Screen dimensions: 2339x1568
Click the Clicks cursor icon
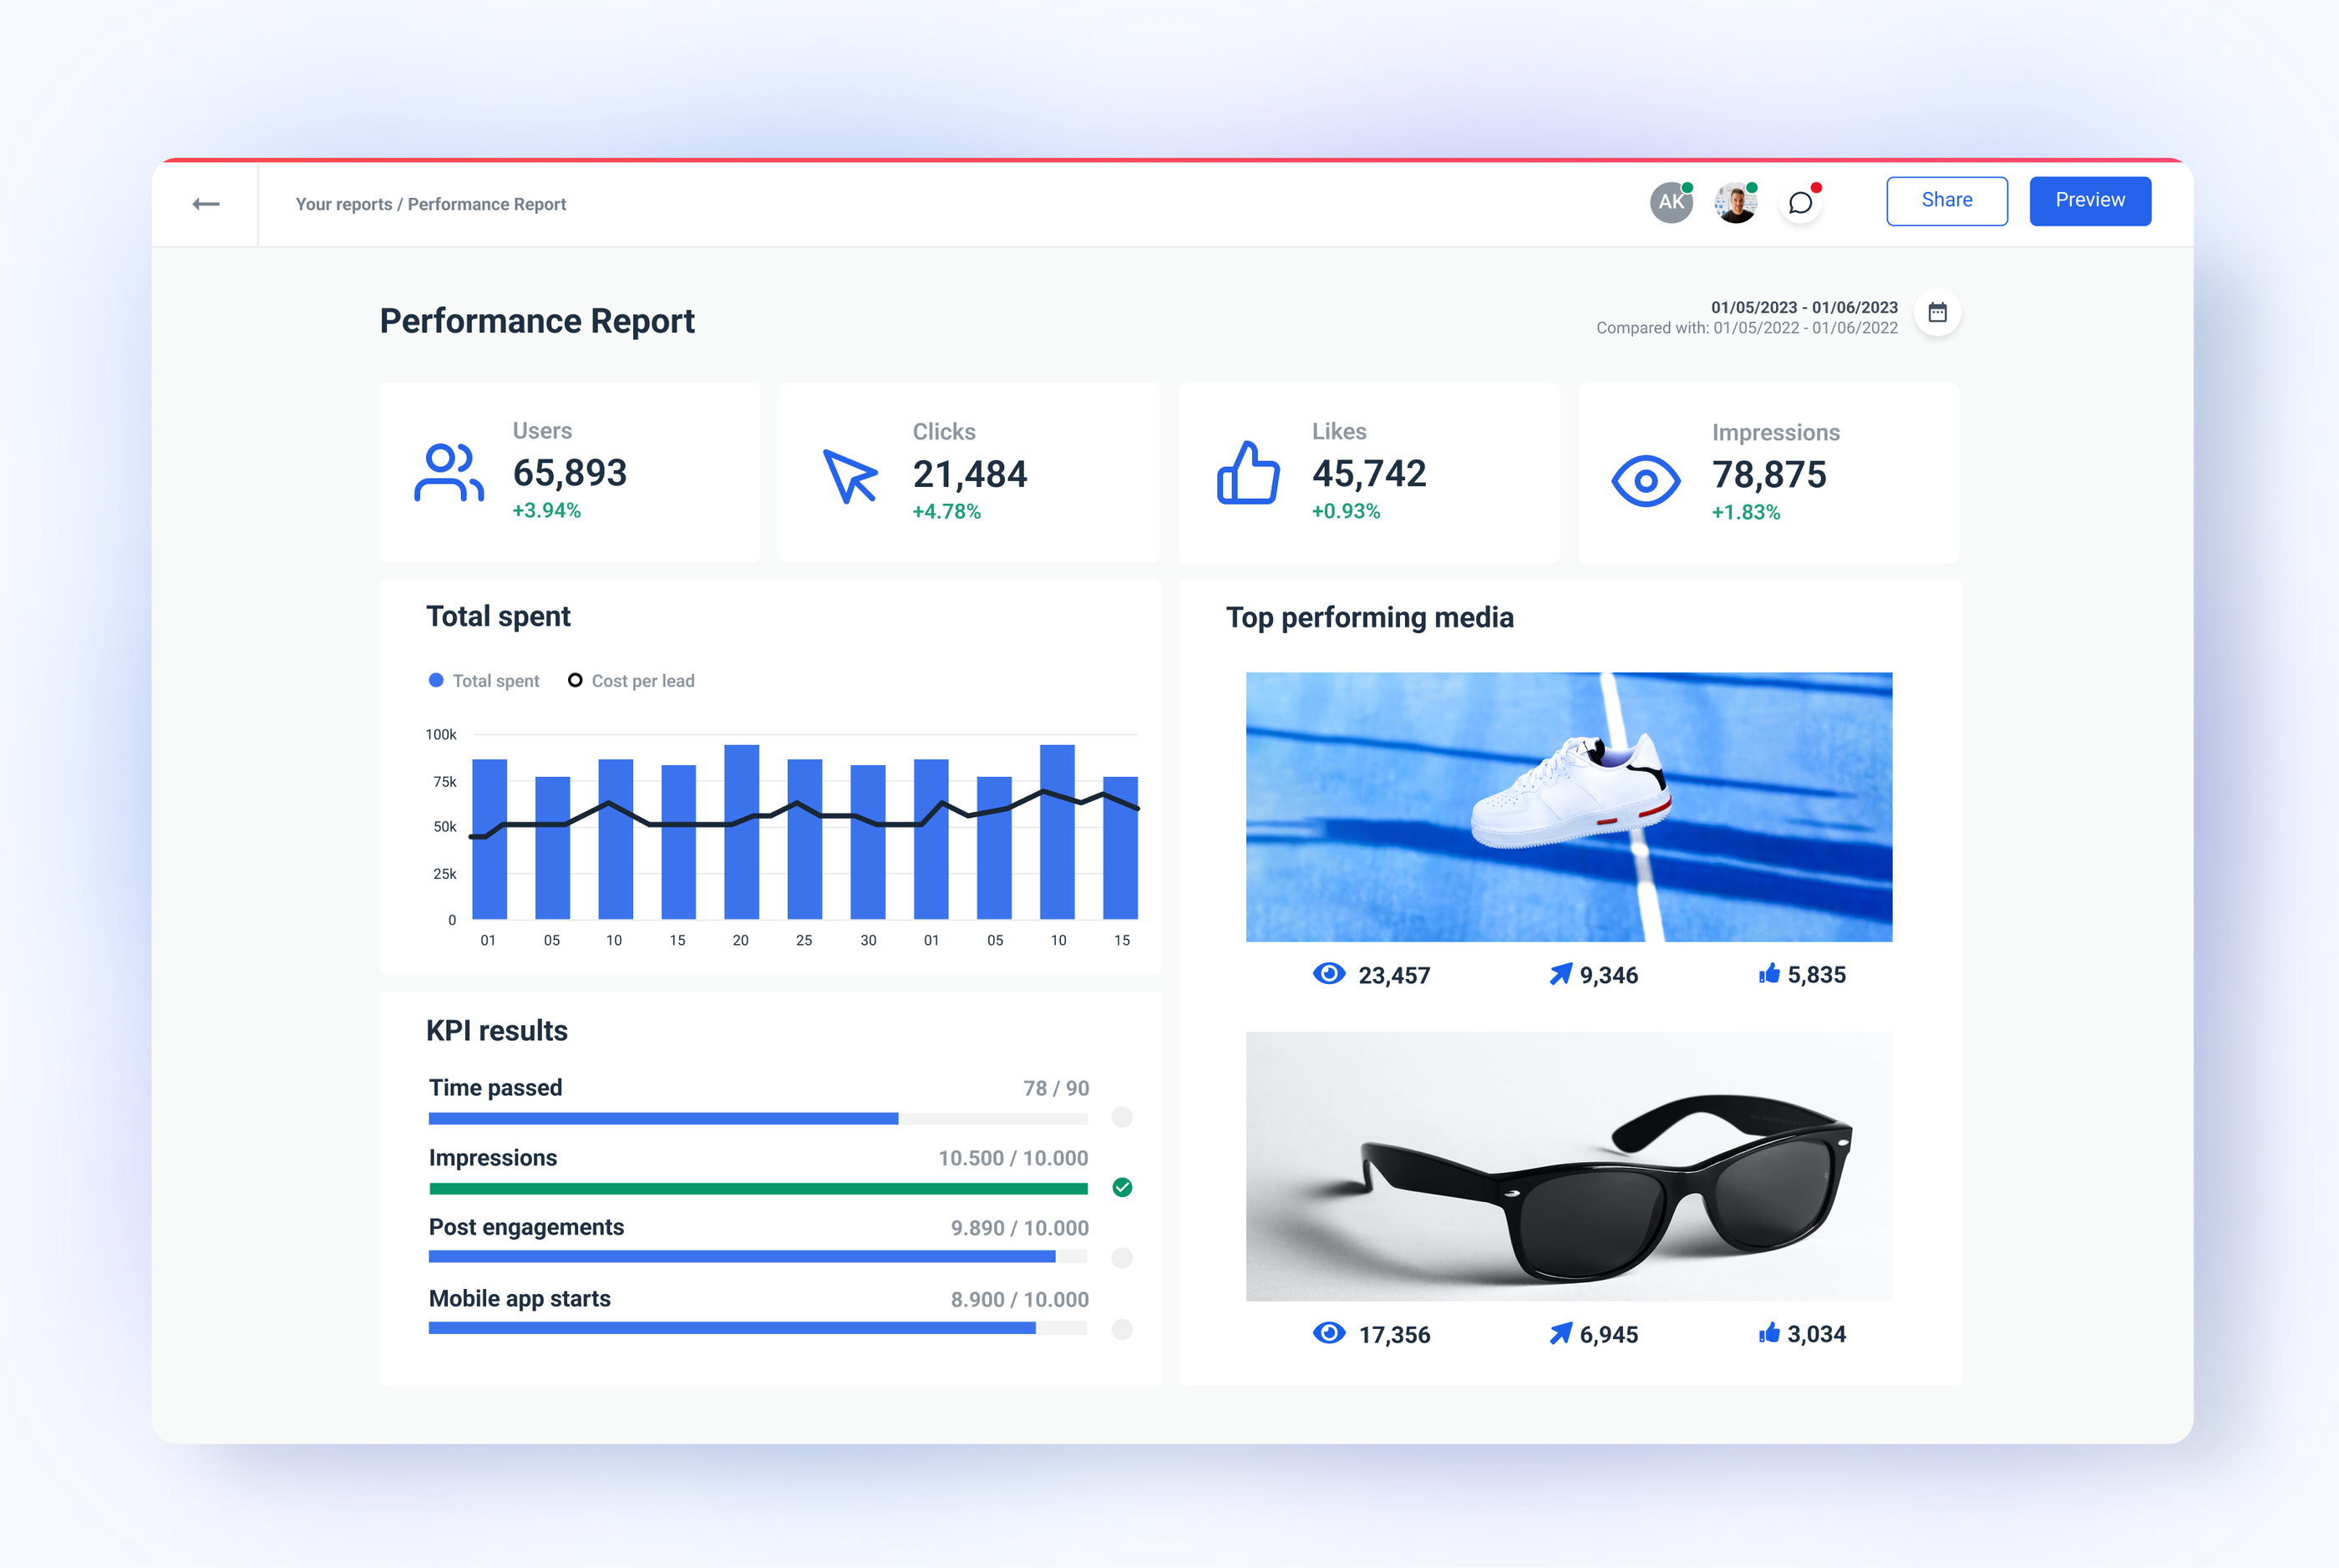pos(849,478)
